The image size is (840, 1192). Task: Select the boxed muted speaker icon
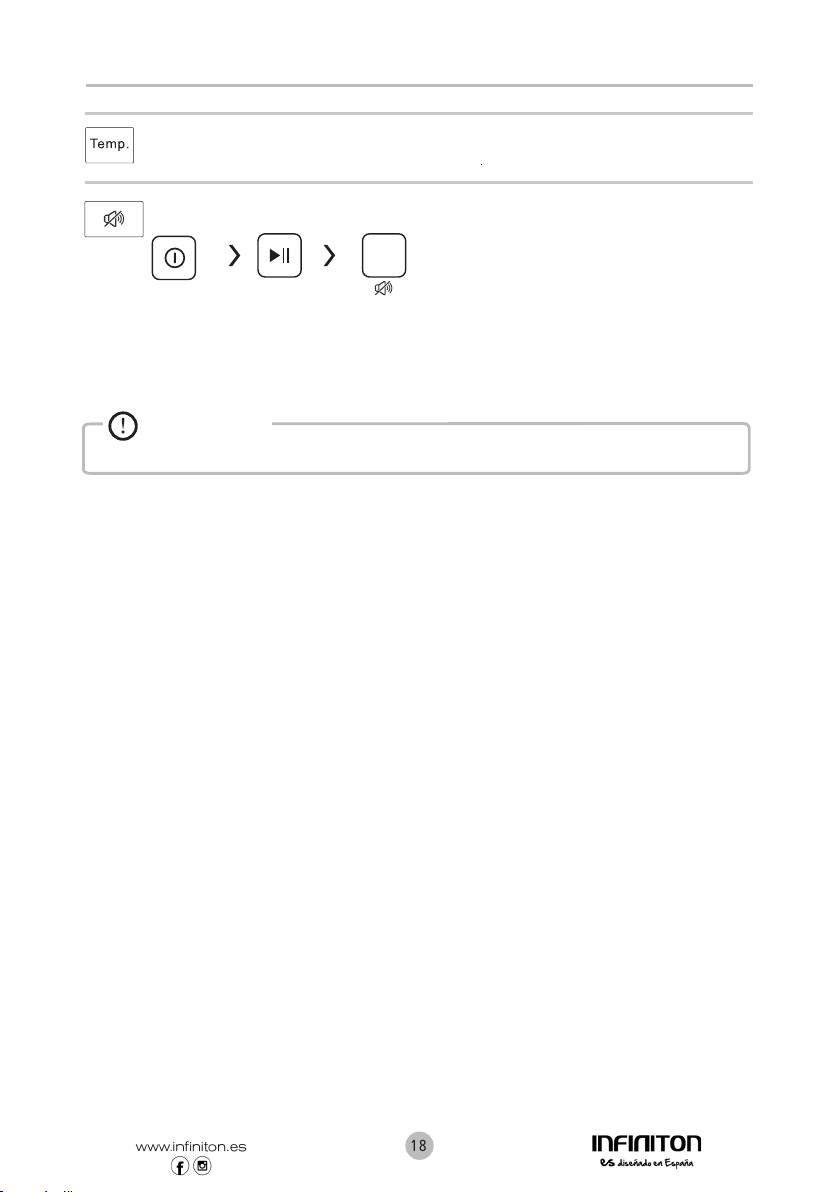click(x=114, y=219)
